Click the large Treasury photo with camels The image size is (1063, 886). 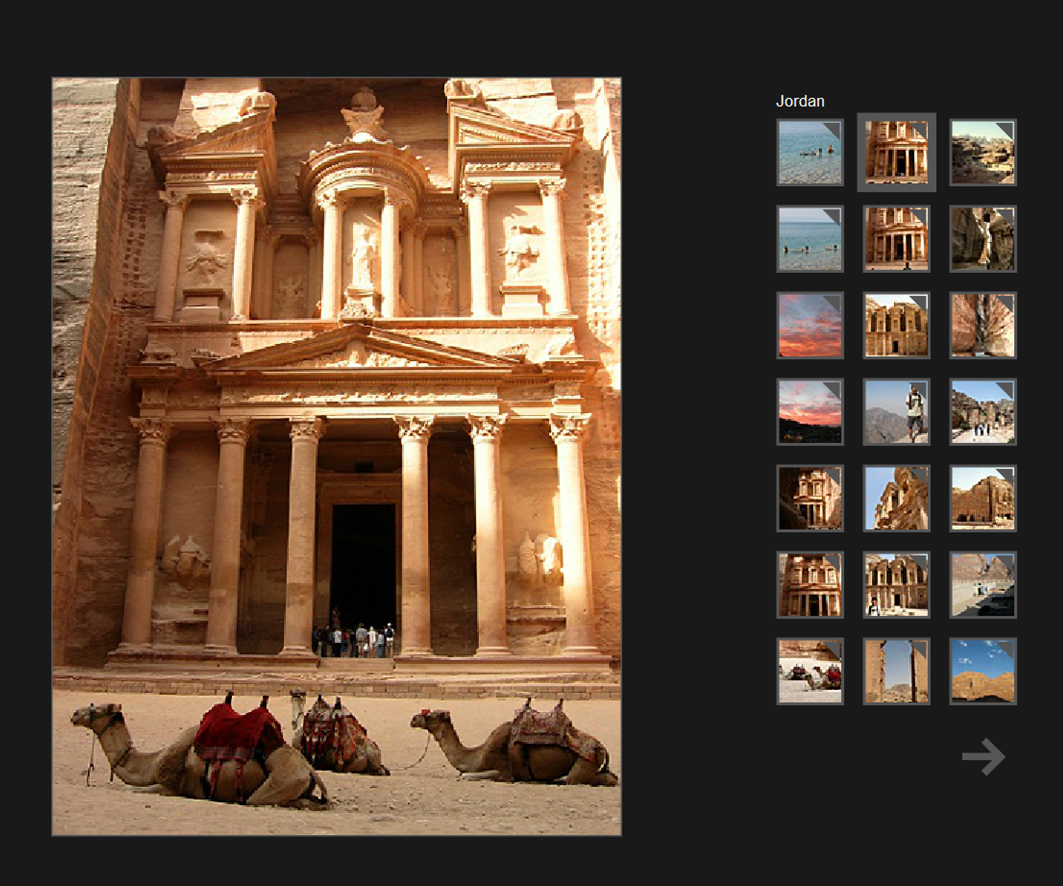(x=337, y=456)
